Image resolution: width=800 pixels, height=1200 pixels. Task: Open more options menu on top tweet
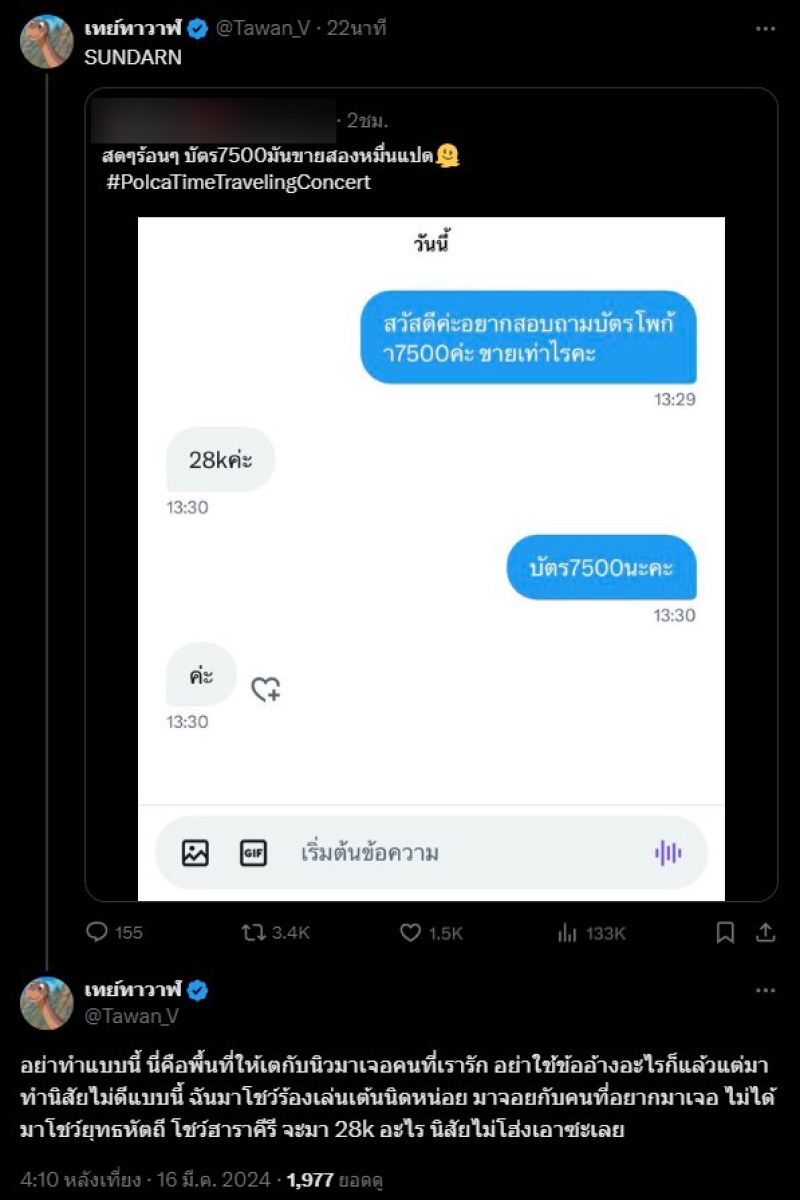pyautogui.click(x=765, y=29)
